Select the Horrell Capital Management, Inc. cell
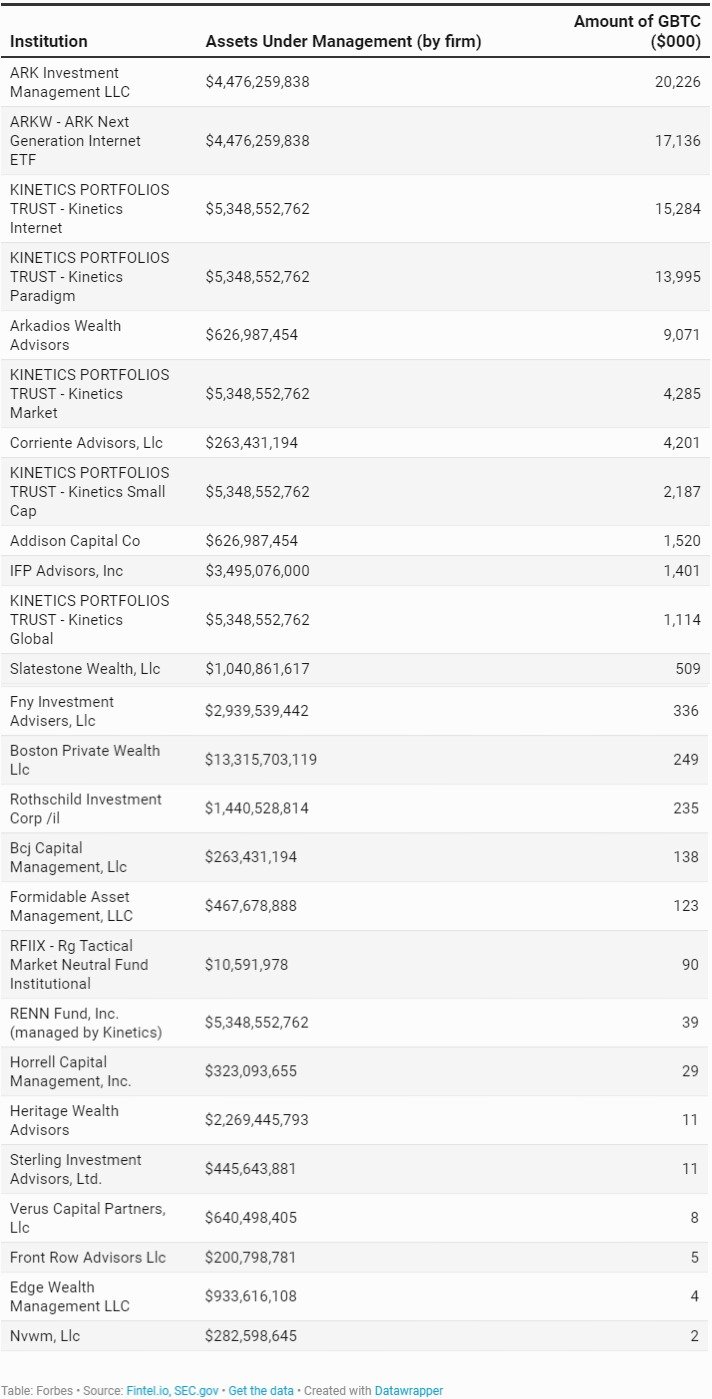The image size is (712, 1399). 71,1071
